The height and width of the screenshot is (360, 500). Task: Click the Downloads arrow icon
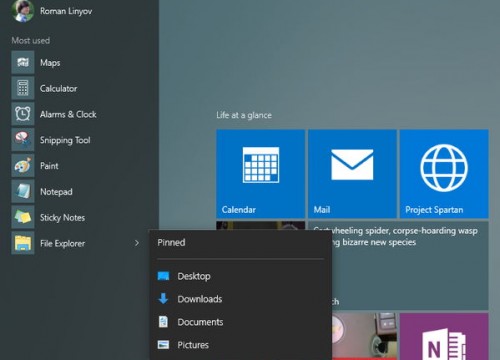click(x=163, y=299)
